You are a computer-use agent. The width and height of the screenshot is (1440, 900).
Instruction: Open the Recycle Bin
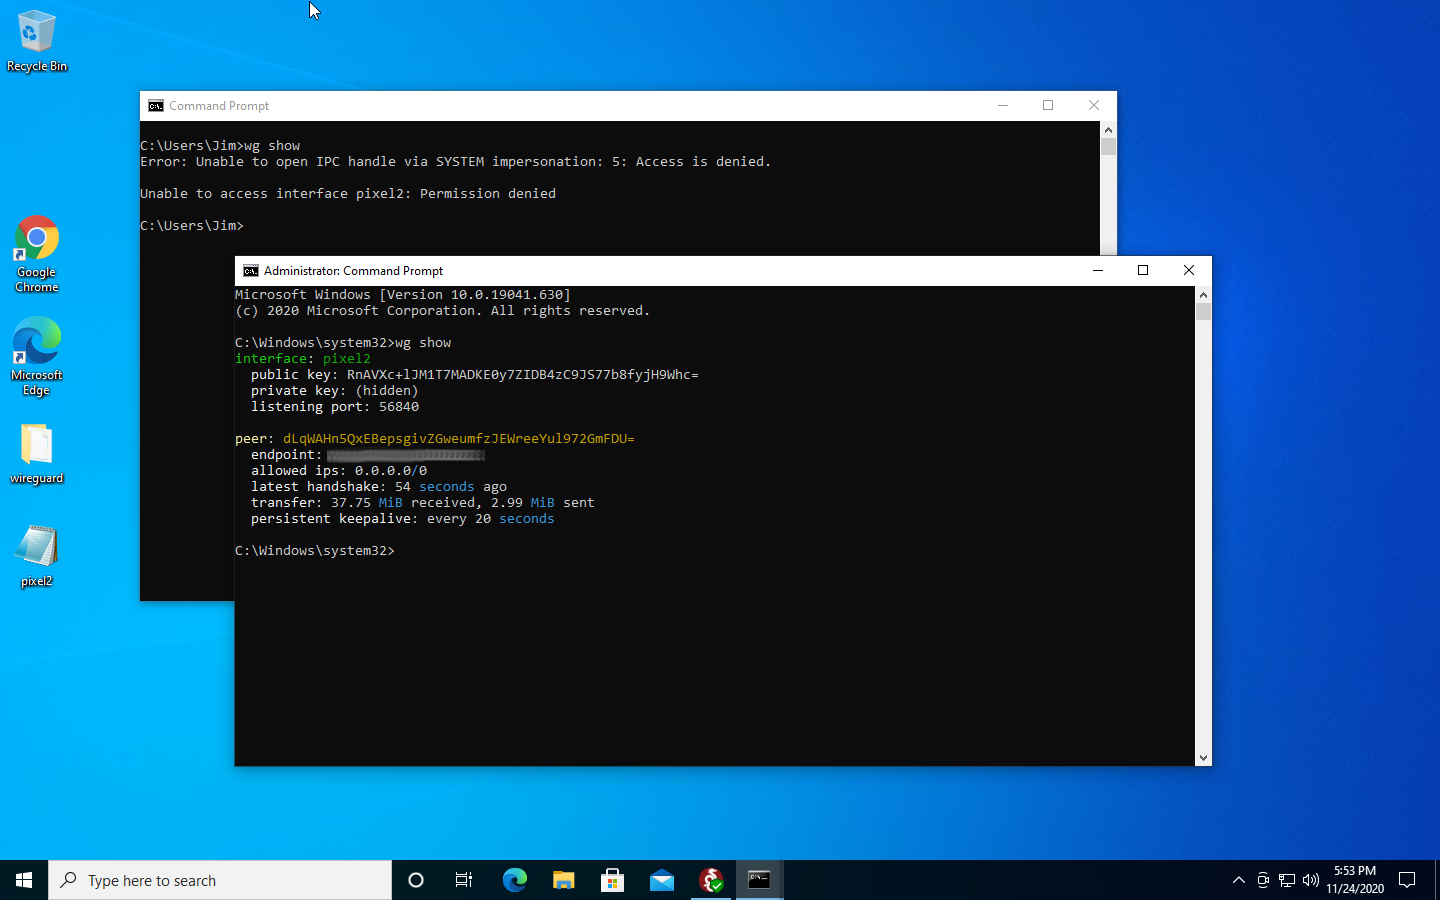[36, 33]
